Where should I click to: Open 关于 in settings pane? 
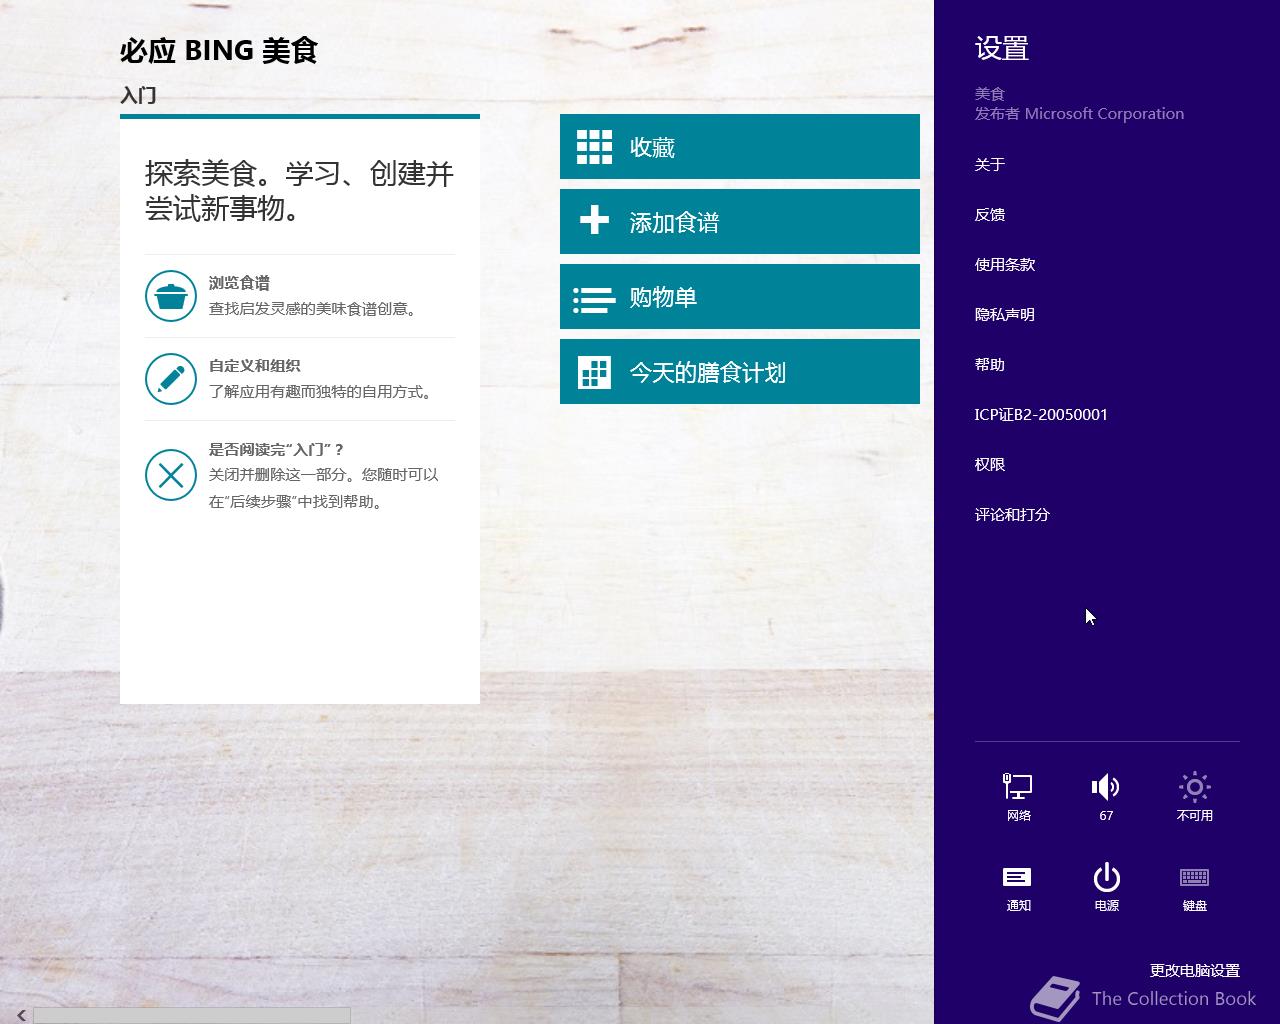tap(990, 164)
